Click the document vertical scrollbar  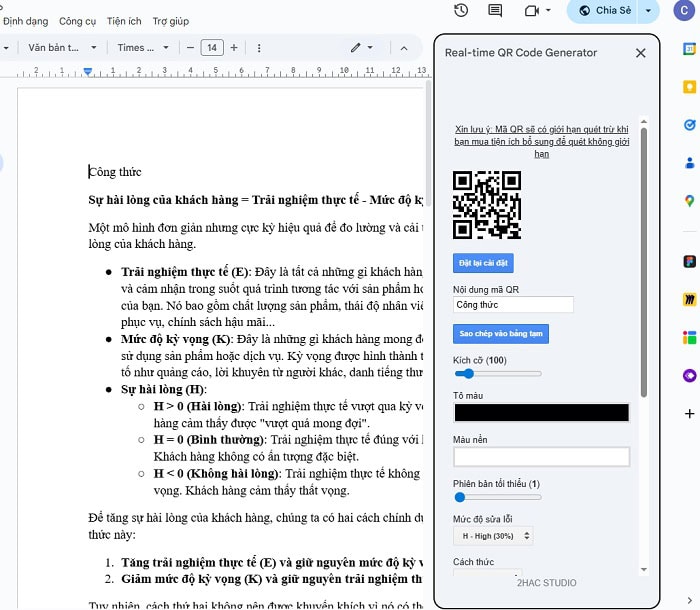[x=428, y=144]
